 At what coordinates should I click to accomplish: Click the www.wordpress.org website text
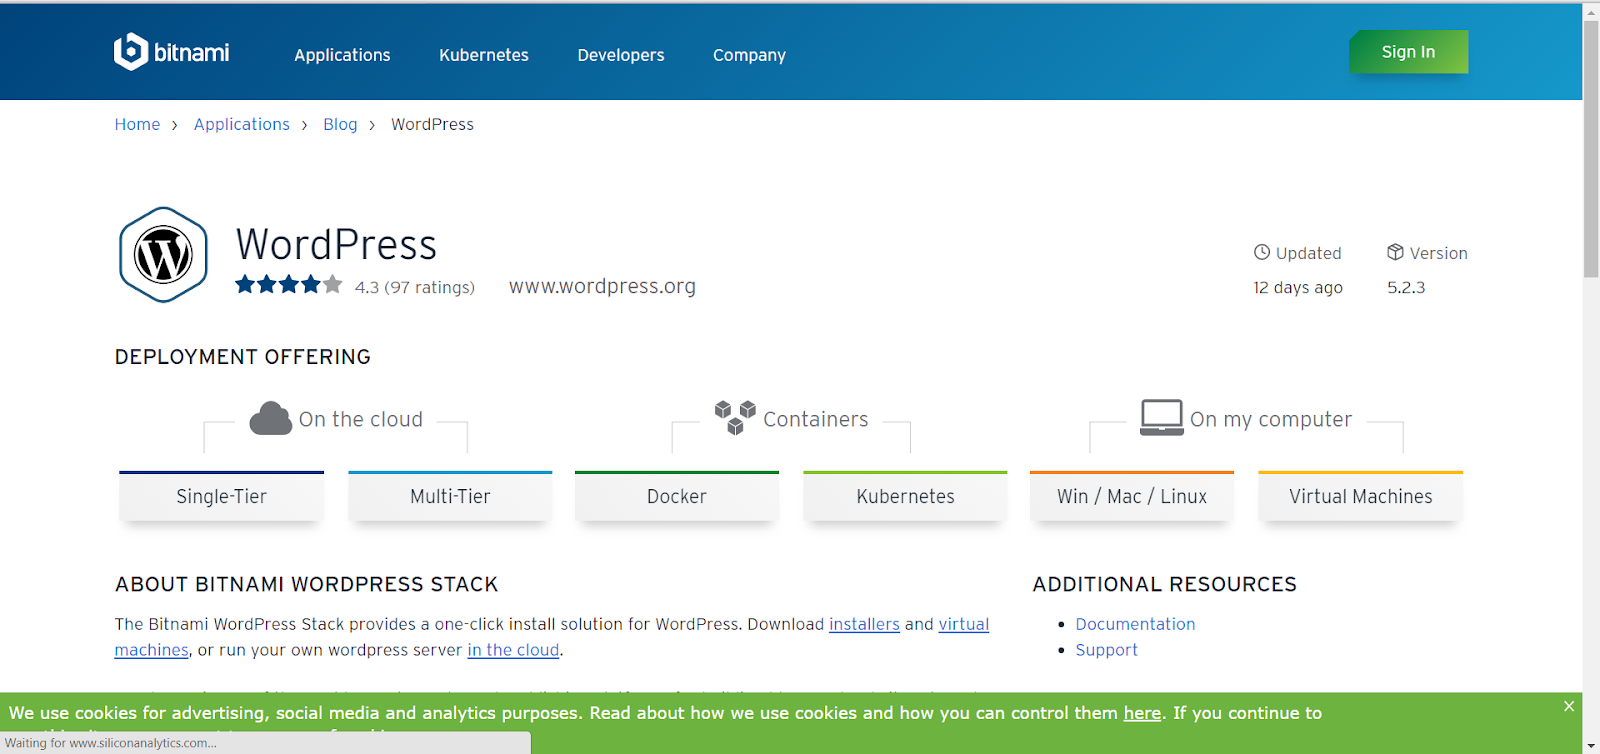point(602,286)
